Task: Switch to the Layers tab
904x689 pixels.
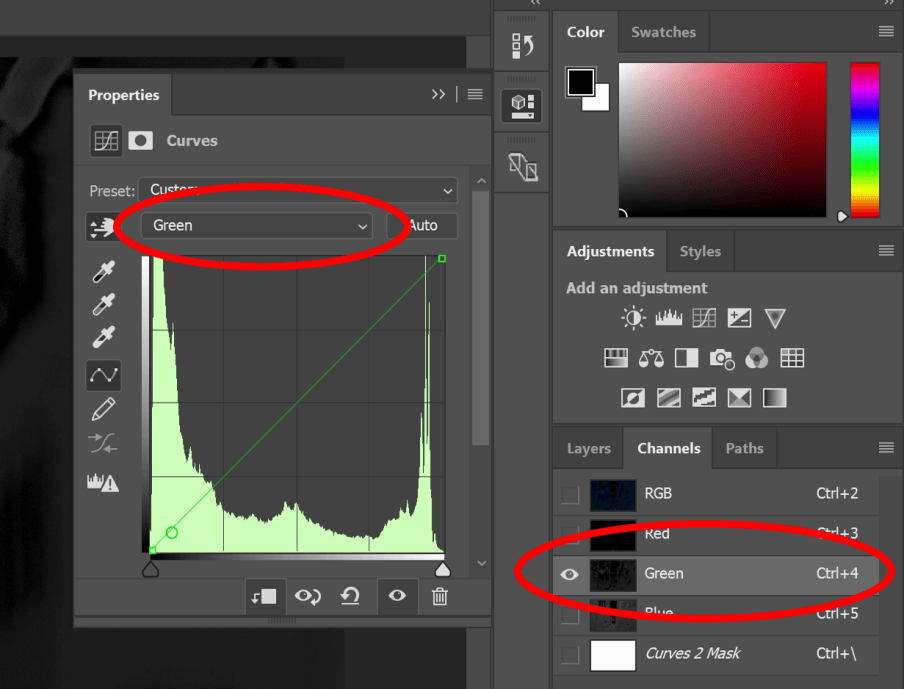Action: click(588, 448)
